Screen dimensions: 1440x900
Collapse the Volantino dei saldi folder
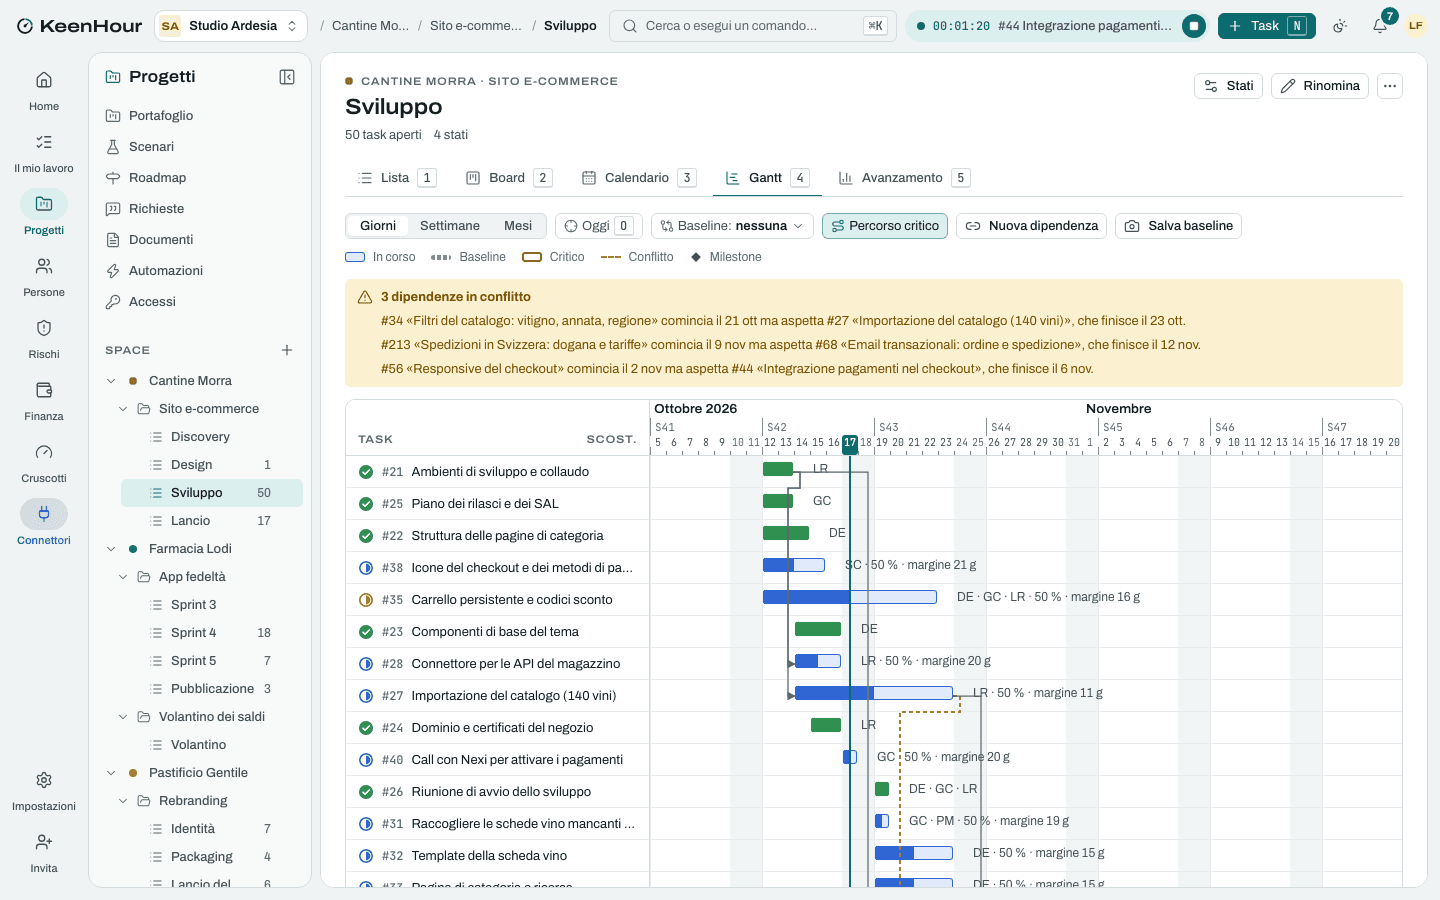(x=123, y=717)
